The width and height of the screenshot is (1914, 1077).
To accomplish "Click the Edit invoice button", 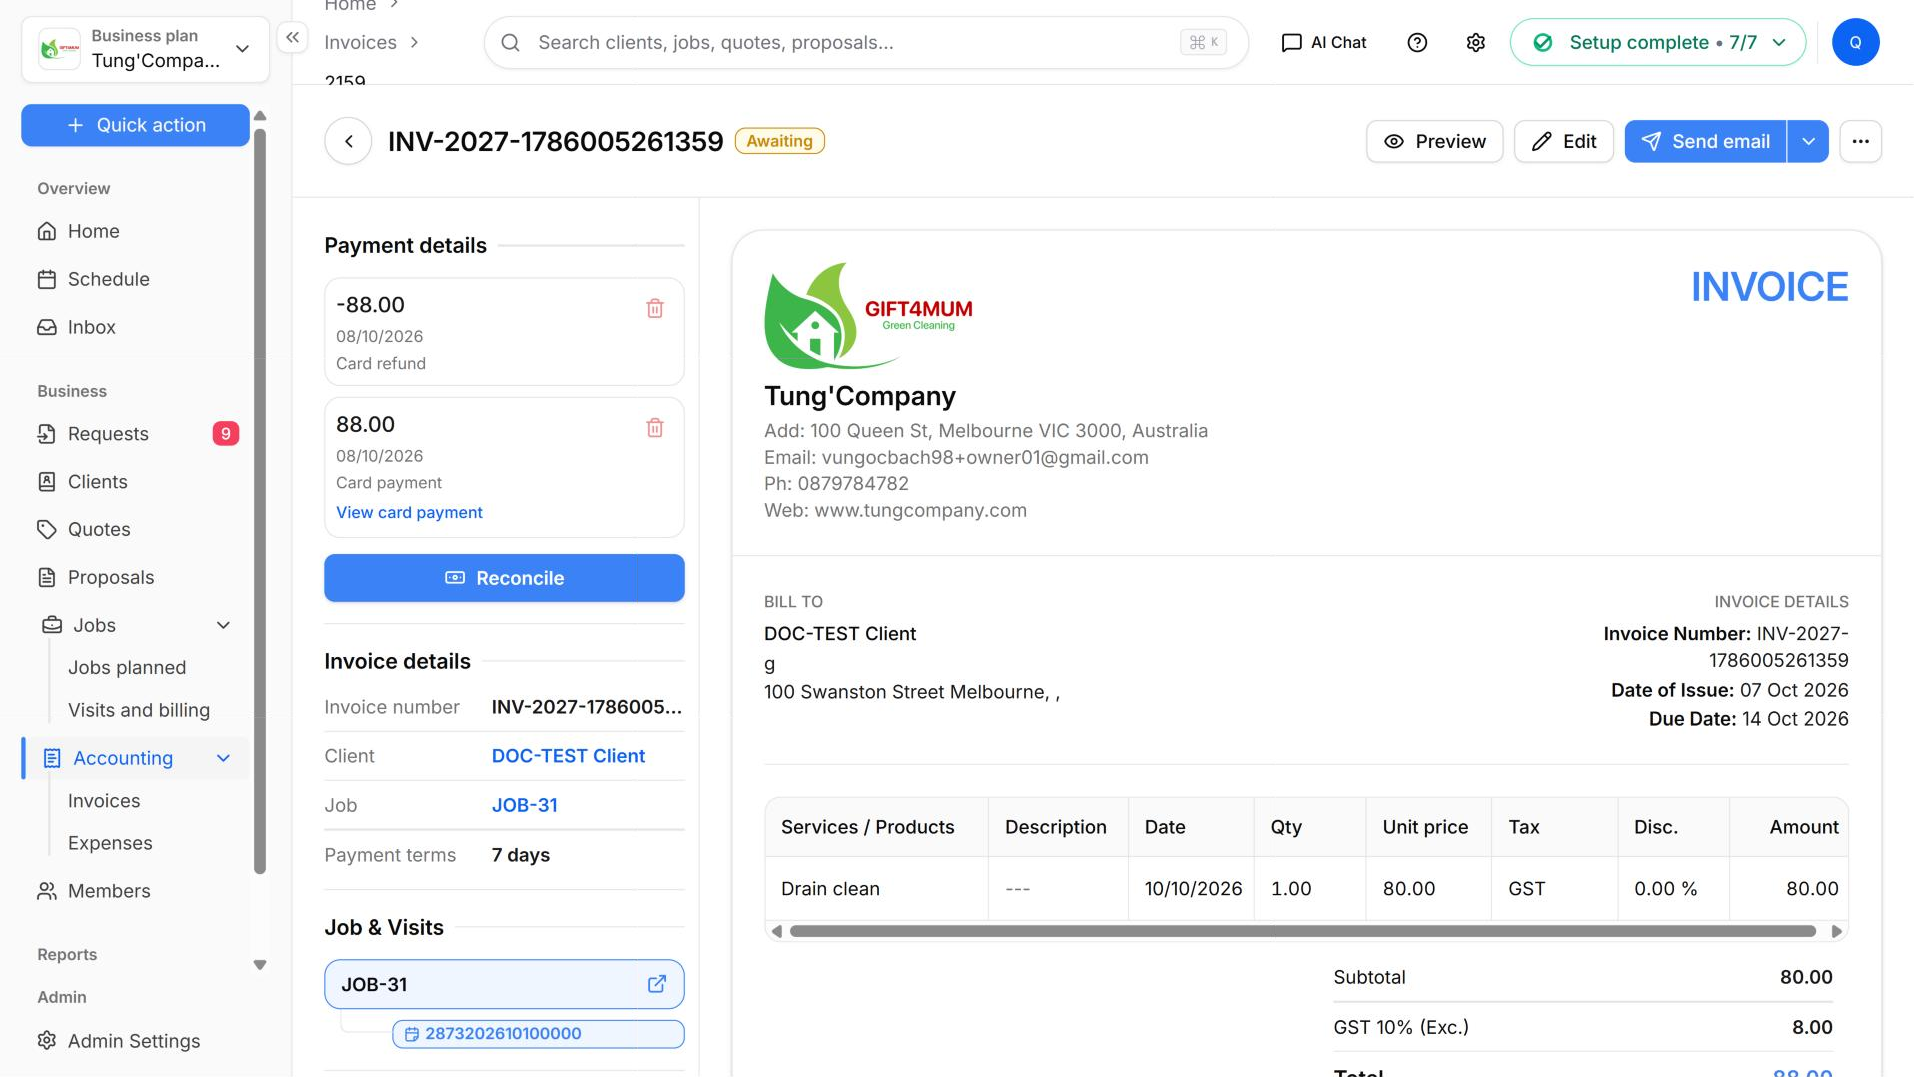I will (x=1563, y=141).
